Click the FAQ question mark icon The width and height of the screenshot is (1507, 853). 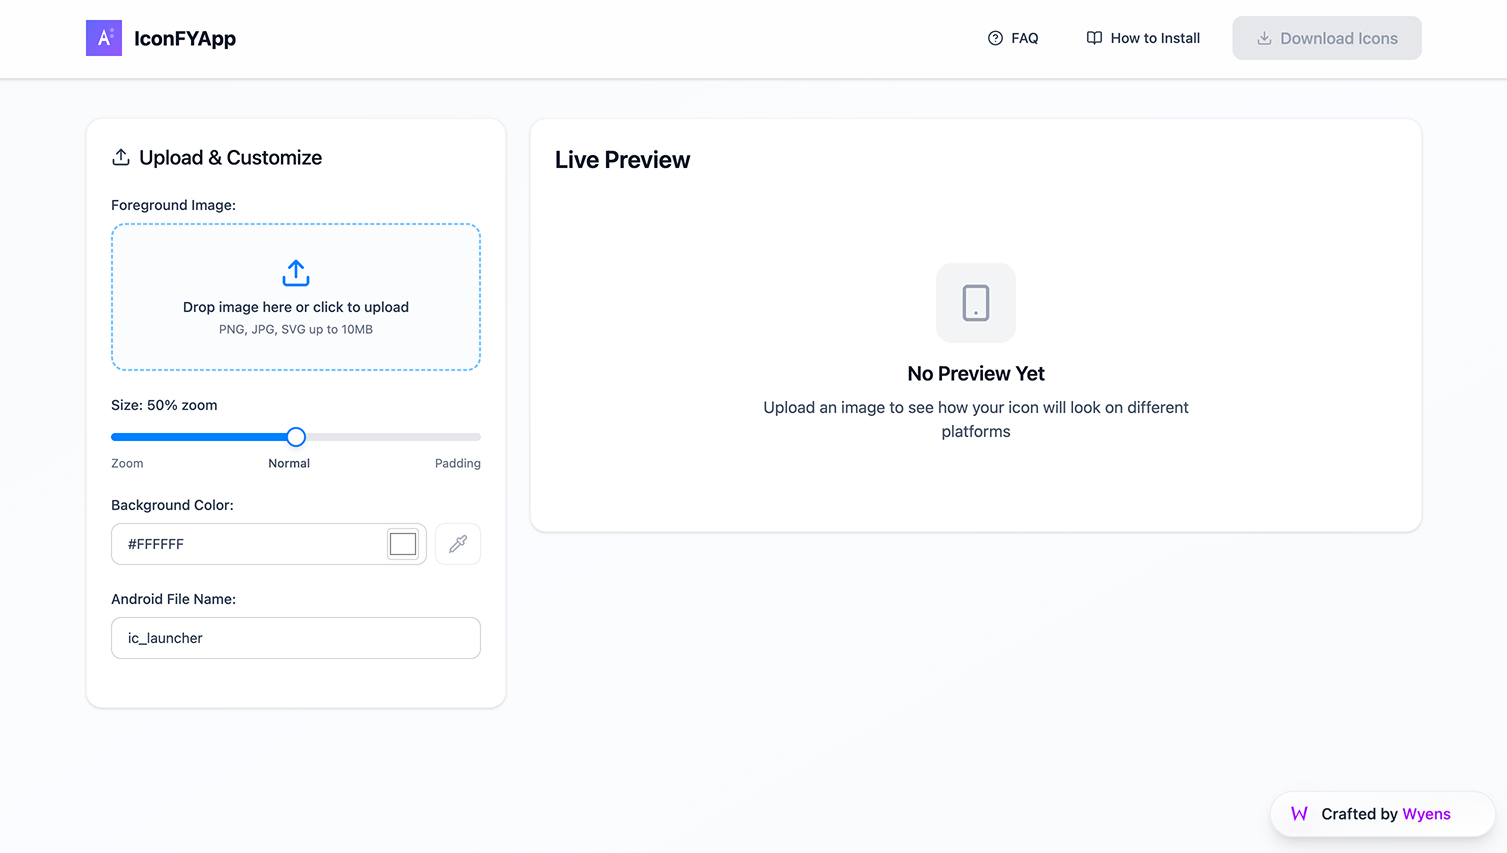[995, 38]
